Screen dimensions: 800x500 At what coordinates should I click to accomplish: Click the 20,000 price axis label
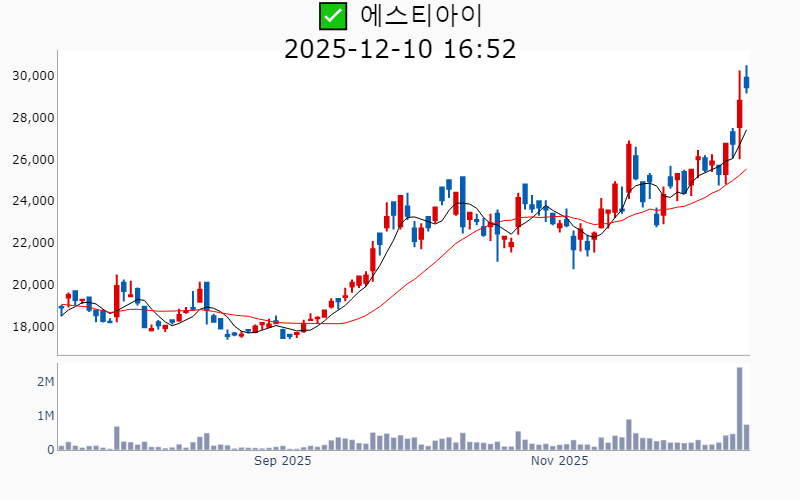pyautogui.click(x=33, y=285)
